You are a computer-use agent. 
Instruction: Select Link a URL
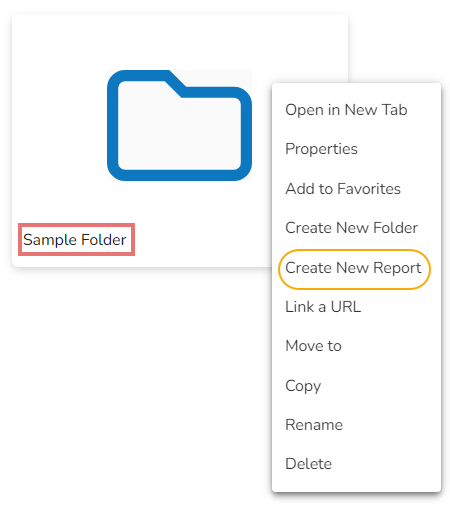[x=323, y=307]
